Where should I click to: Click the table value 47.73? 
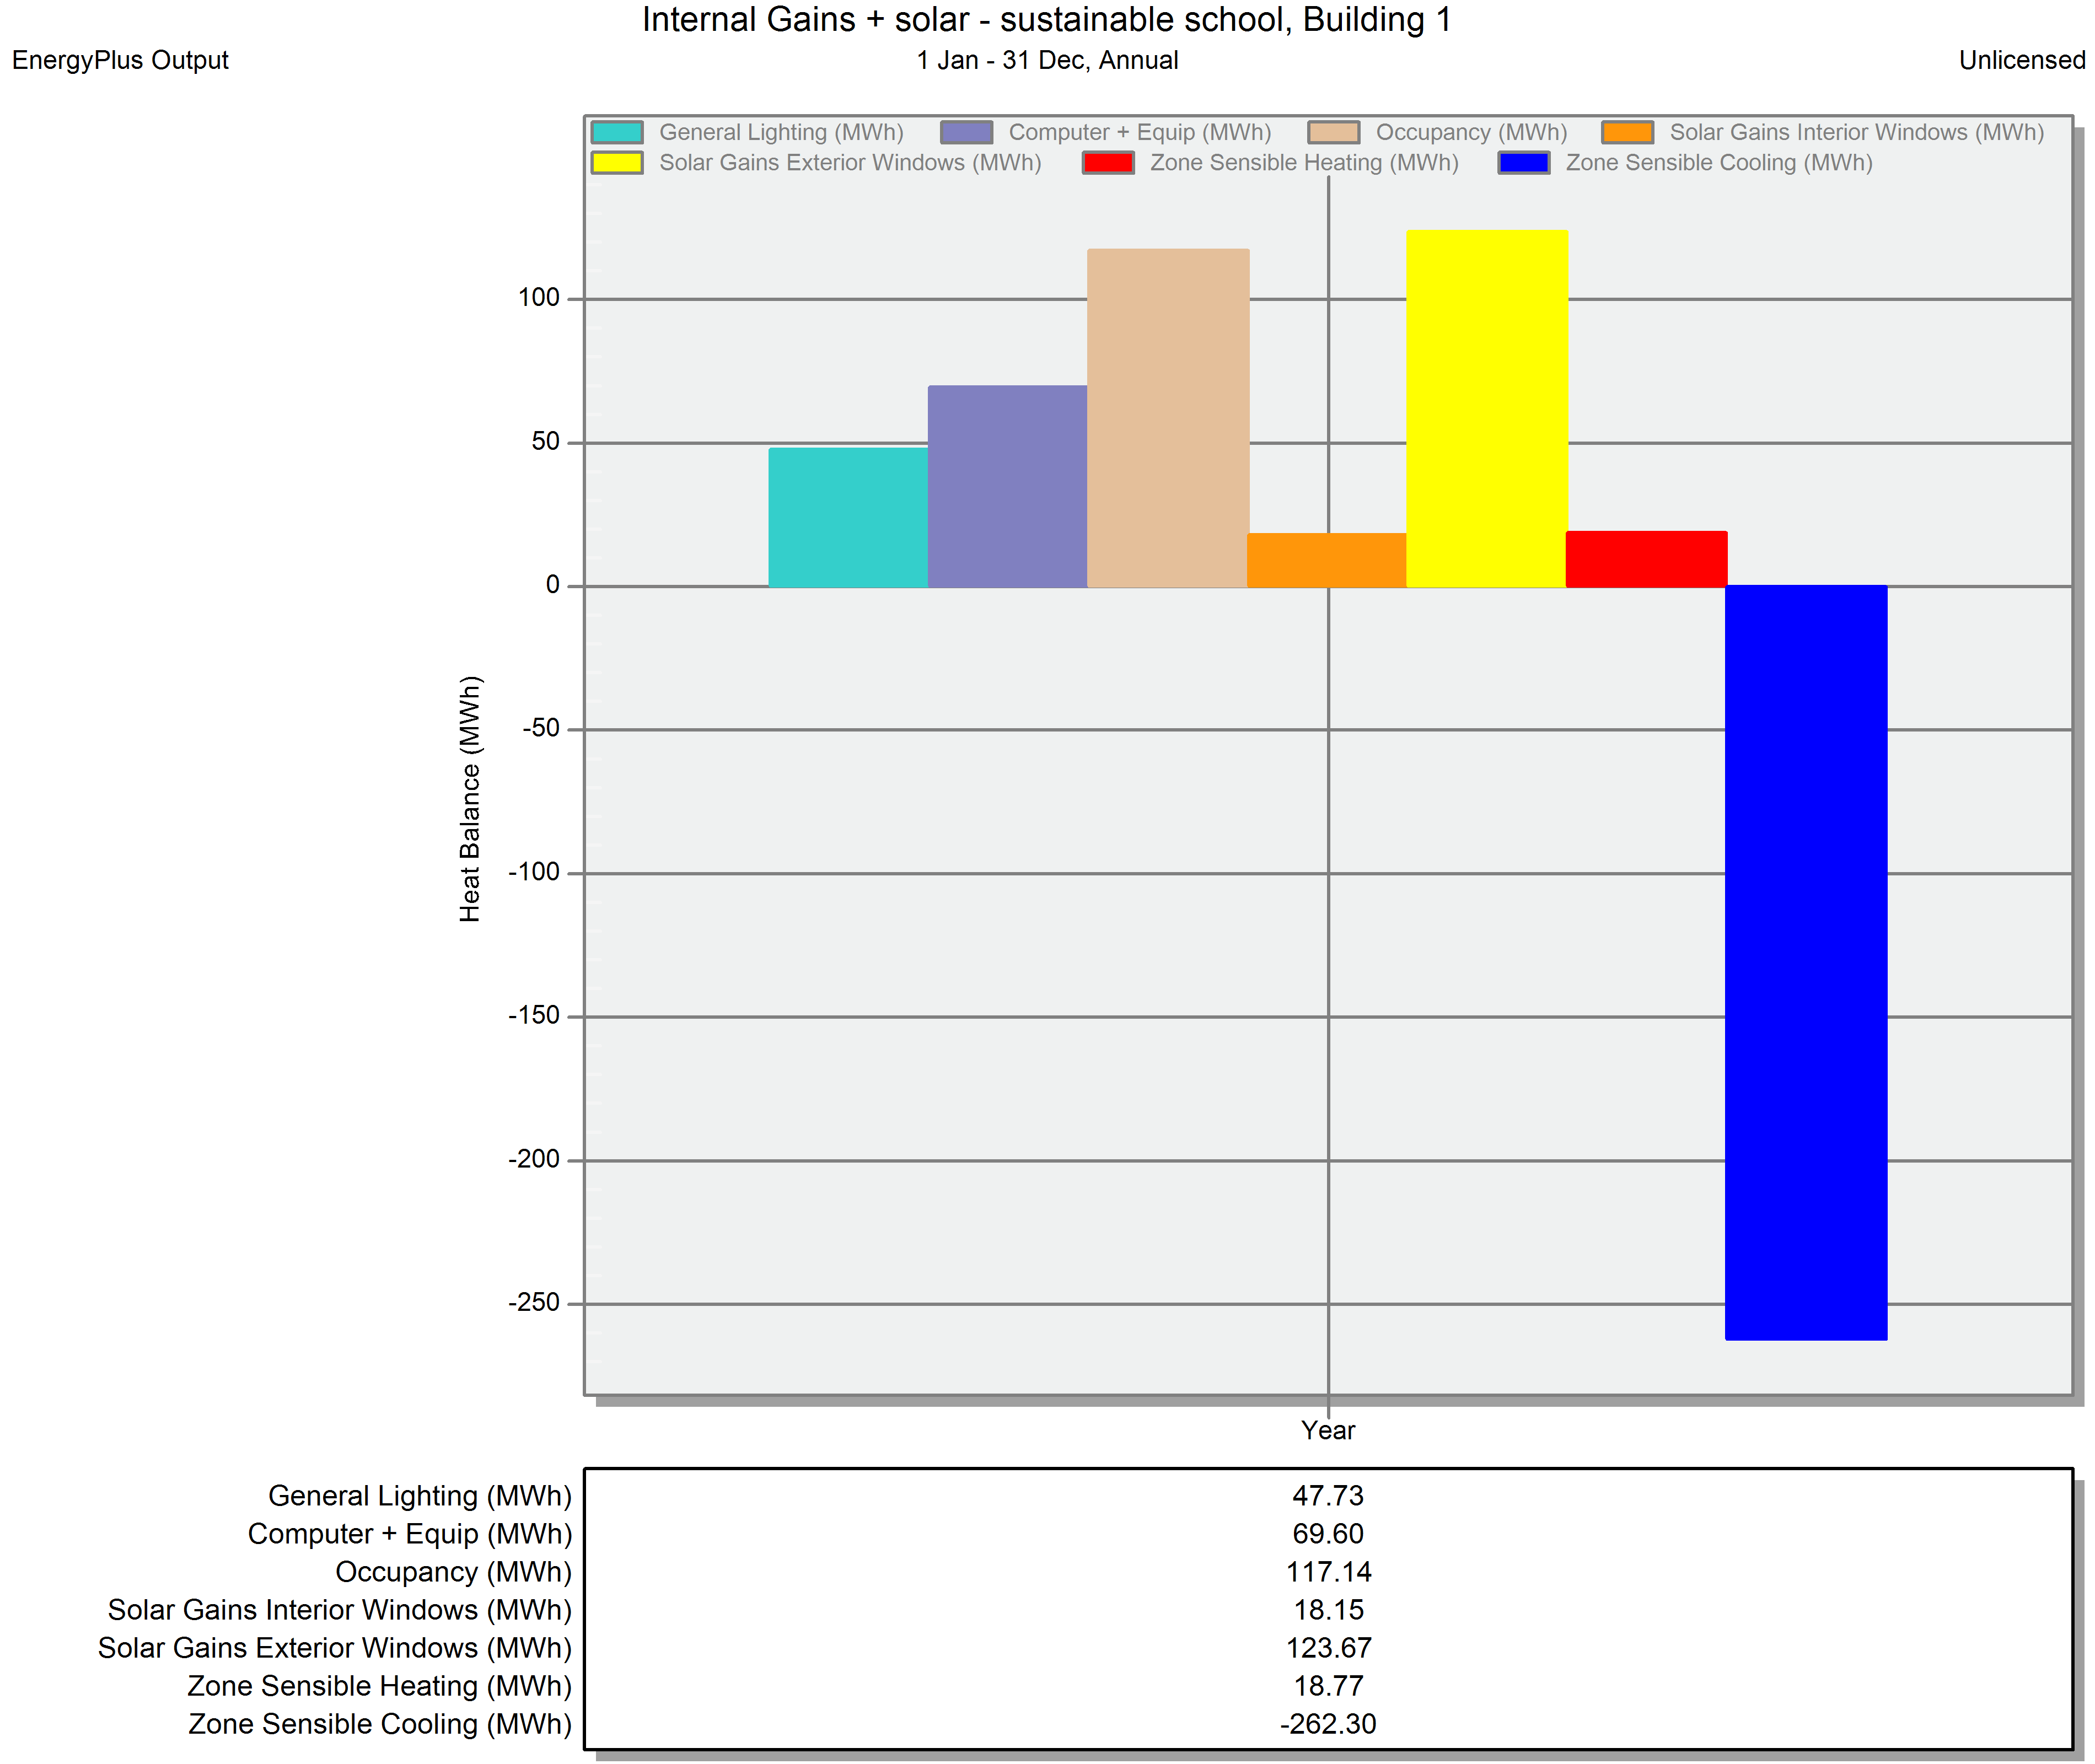pos(1328,1496)
